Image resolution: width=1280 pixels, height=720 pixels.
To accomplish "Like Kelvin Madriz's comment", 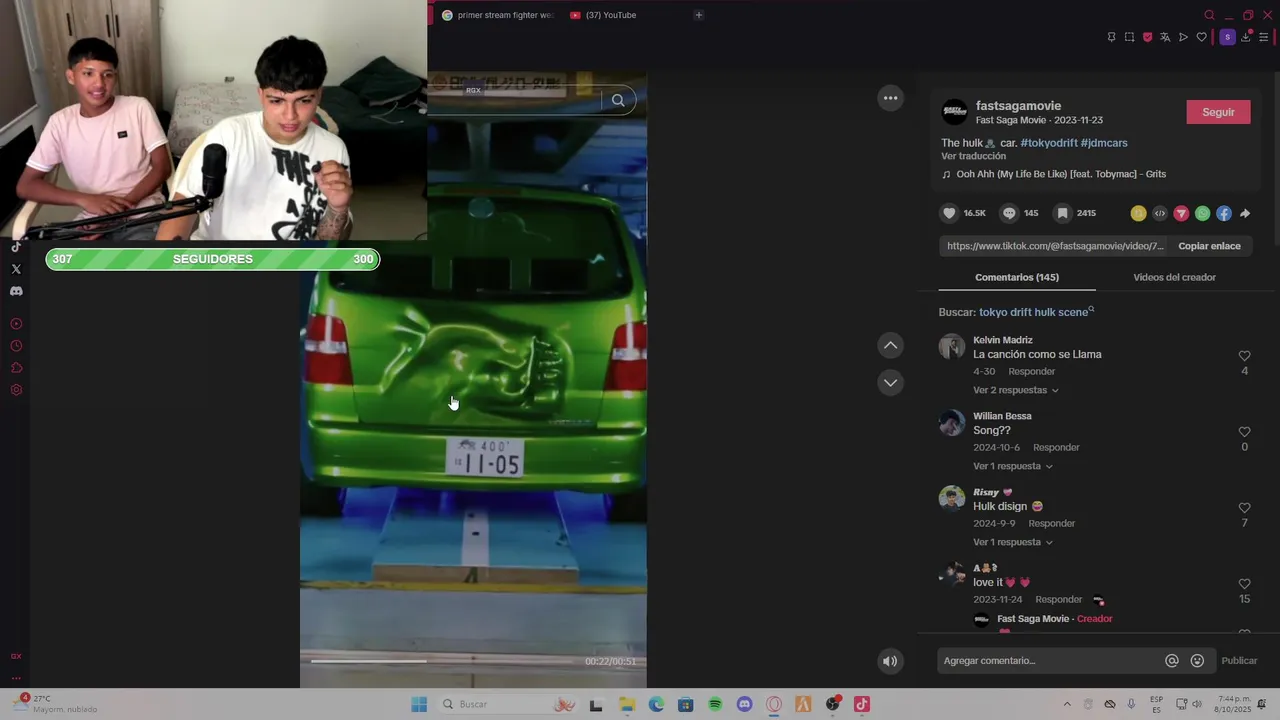I will [1244, 356].
